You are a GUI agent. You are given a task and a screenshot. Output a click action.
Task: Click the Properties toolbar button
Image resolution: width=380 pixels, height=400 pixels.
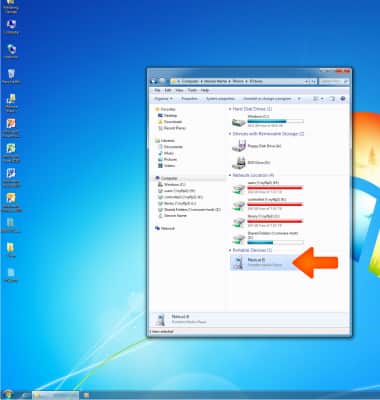click(189, 99)
